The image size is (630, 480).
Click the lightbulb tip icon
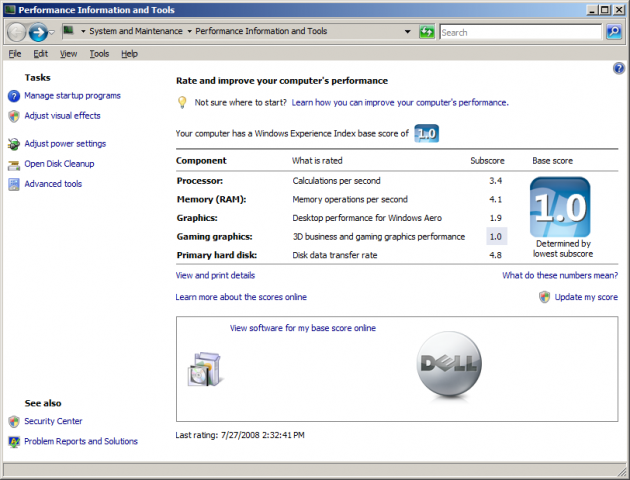pos(182,102)
